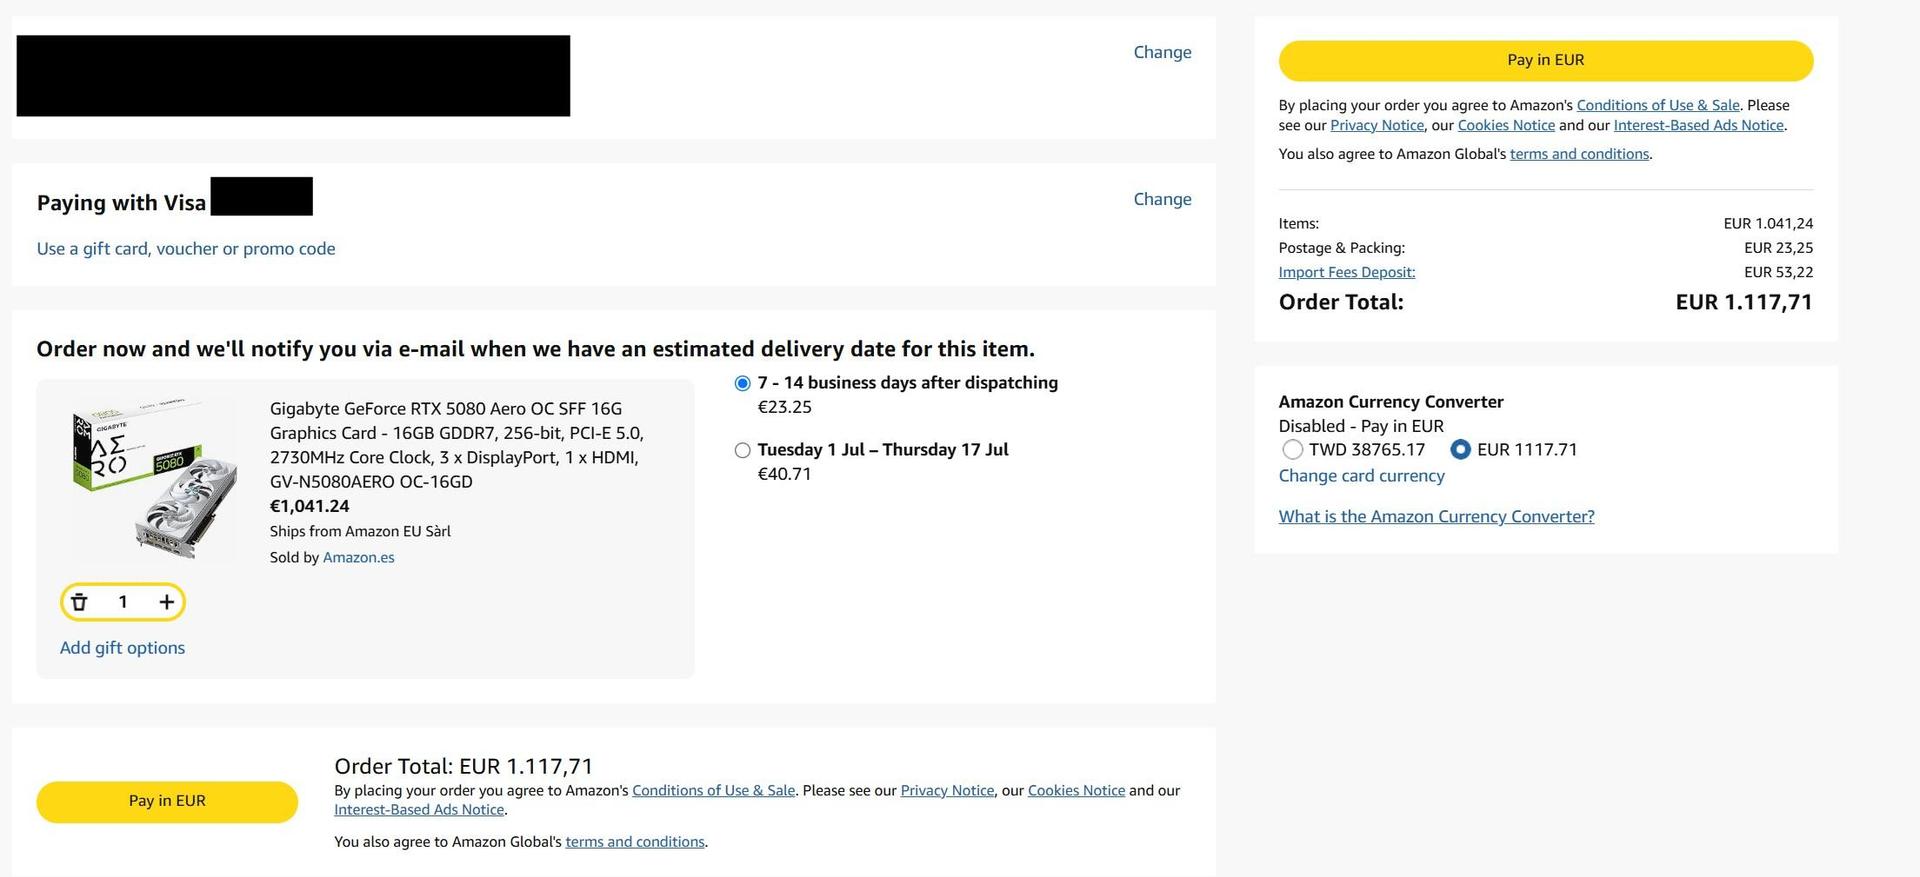
Task: Choose Tuesday 1 Jul – Thursday 17 Jul delivery
Action: [742, 450]
